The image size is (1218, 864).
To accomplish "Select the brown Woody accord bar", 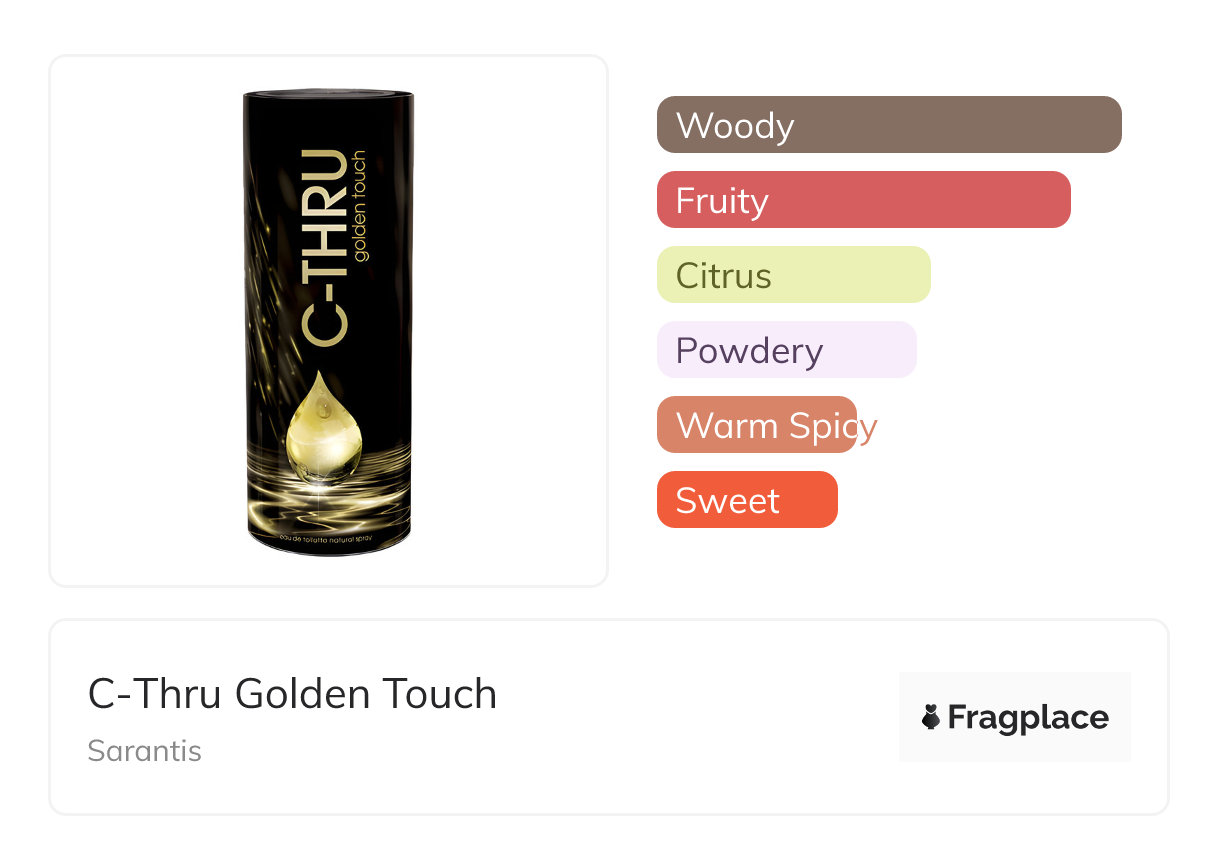I will [889, 125].
